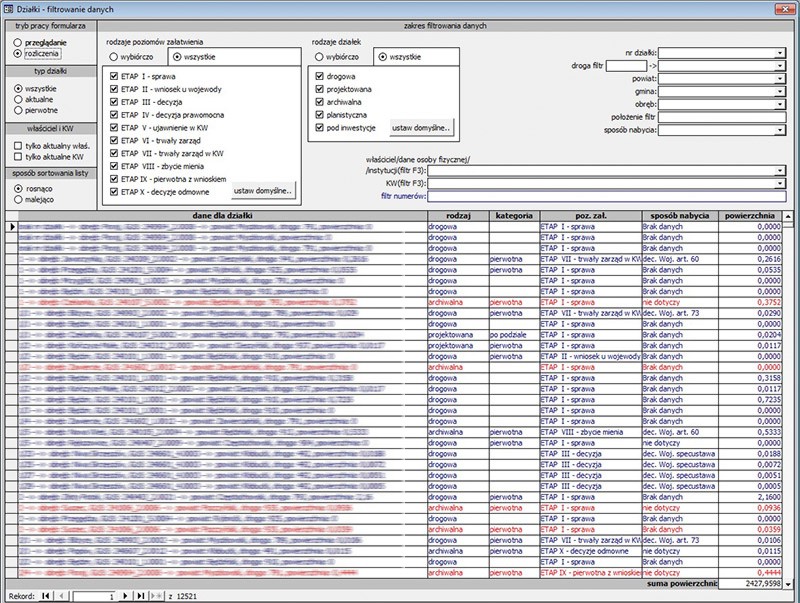Viewport: 800px width, 603px height.
Task: Click list scrollbar down arrow
Action: point(788,584)
